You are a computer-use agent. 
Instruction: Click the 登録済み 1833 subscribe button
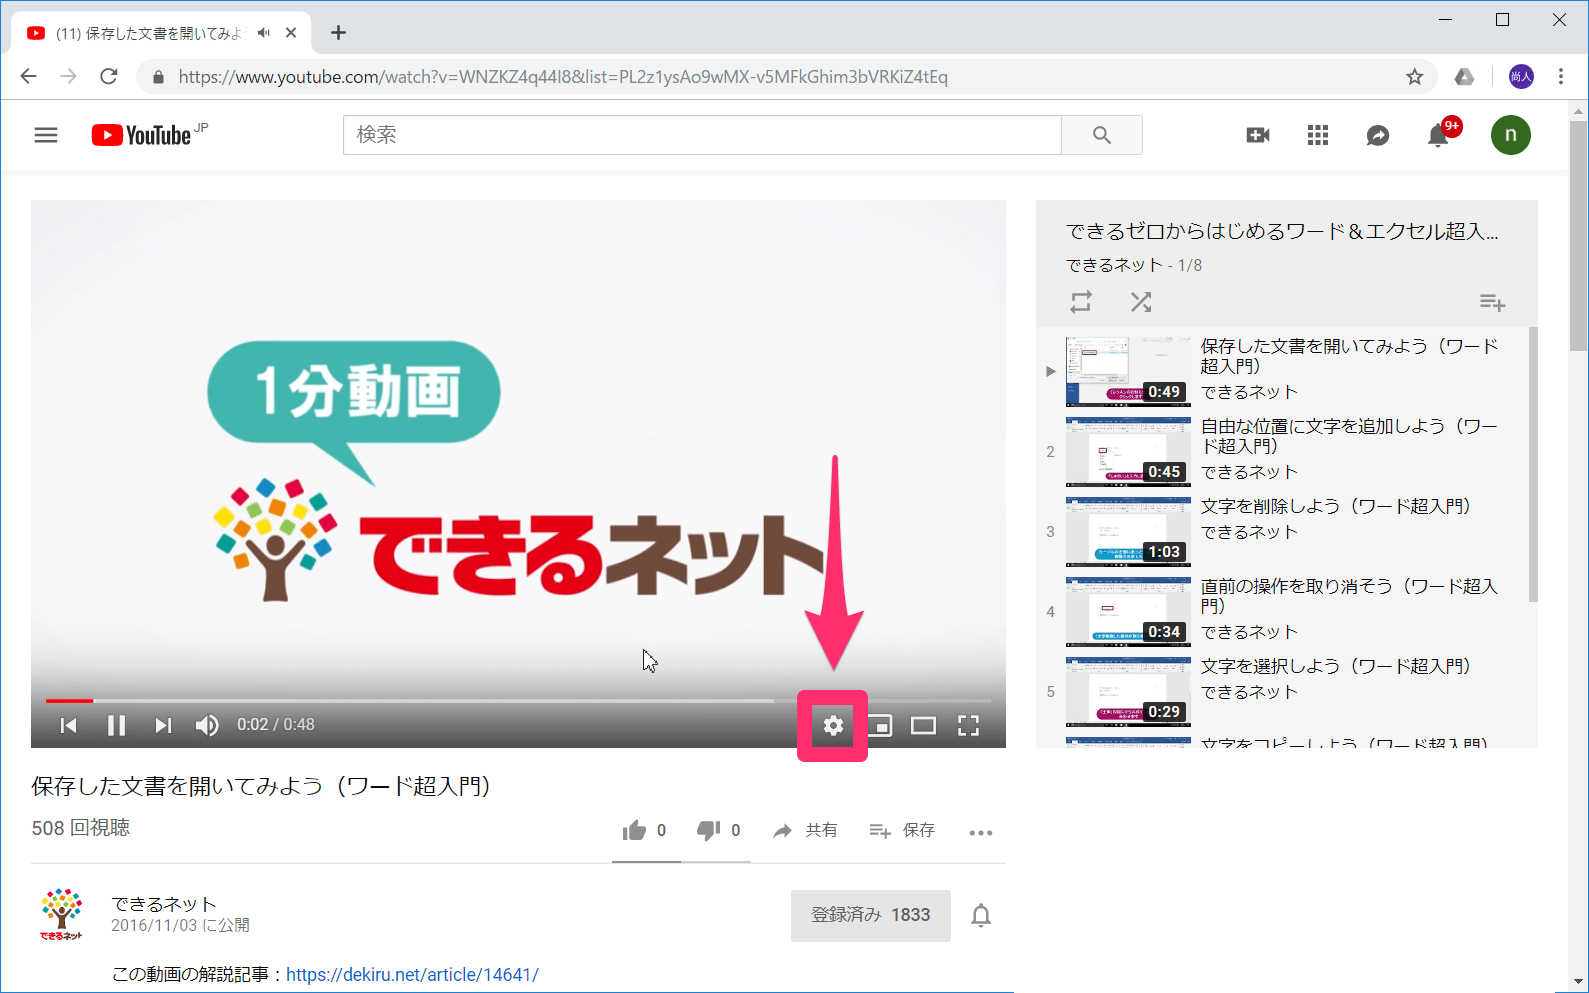click(x=871, y=915)
